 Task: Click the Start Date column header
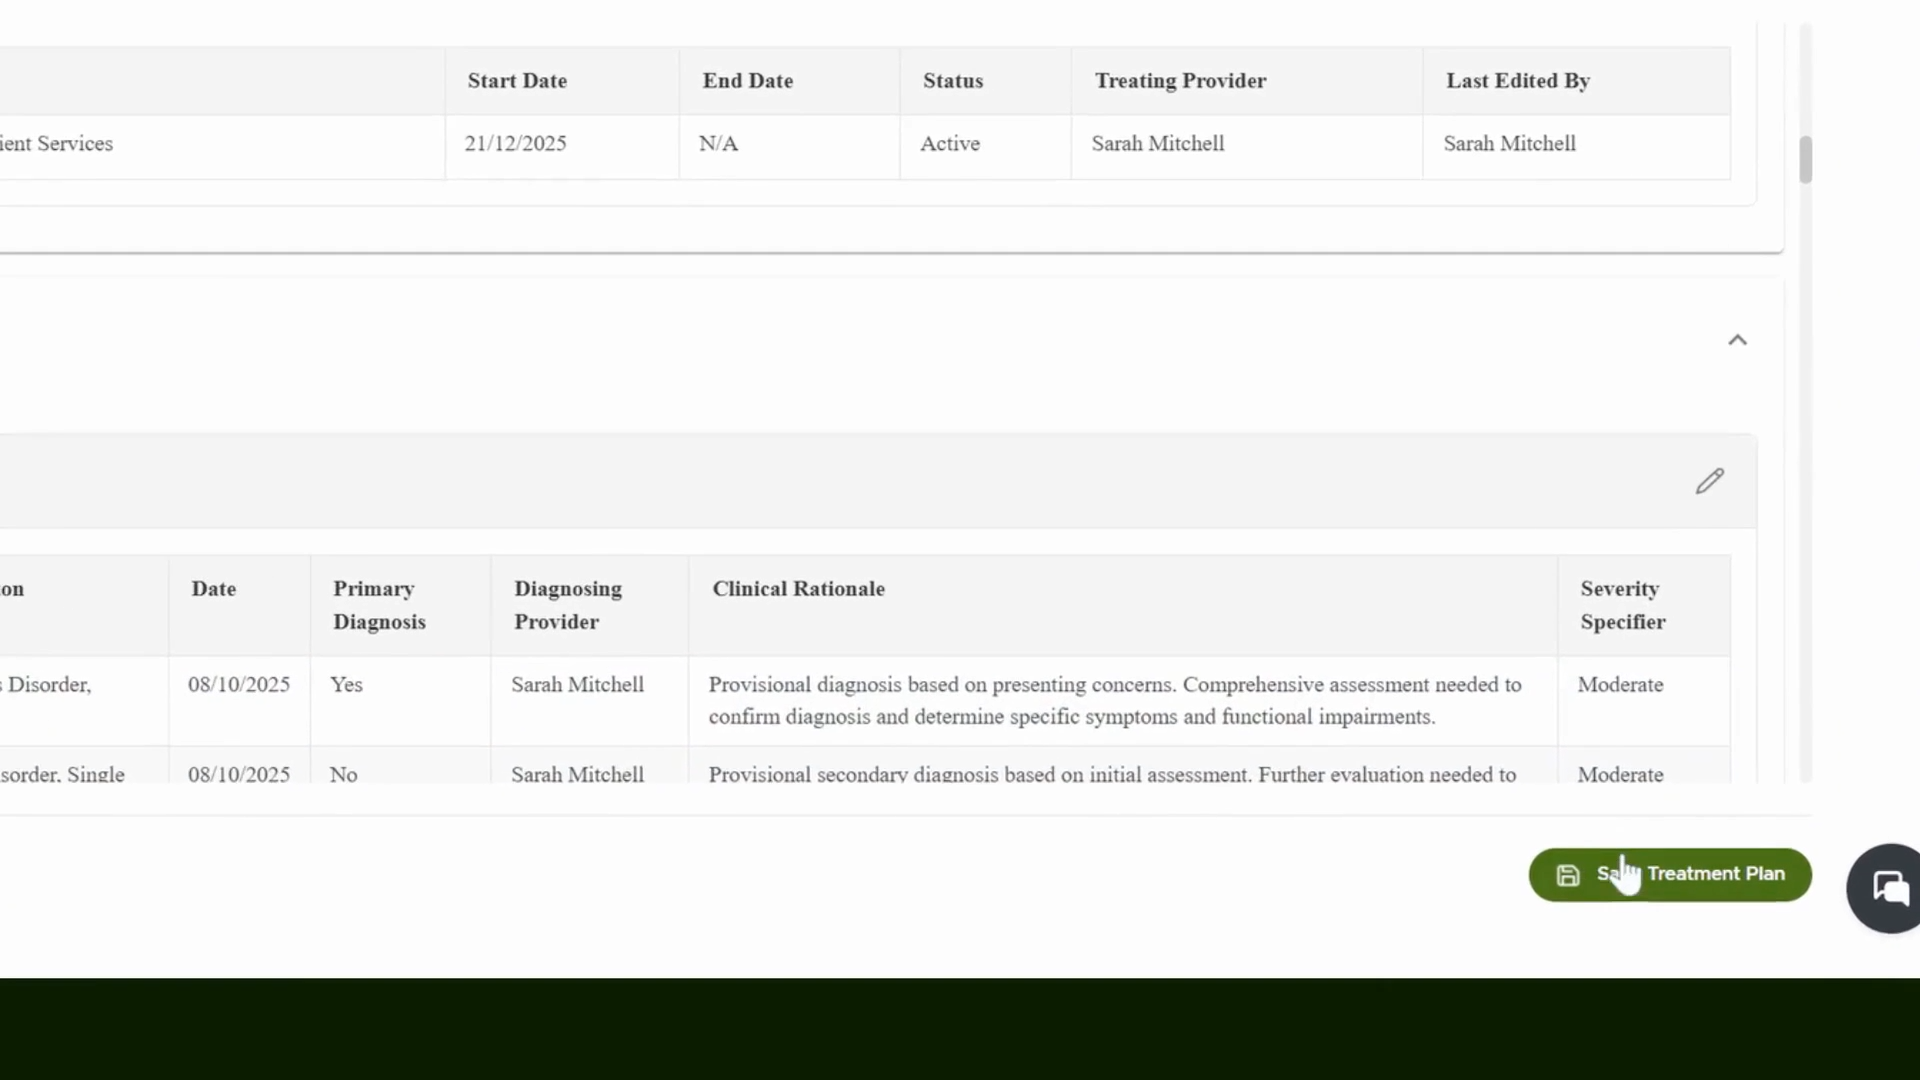517,81
